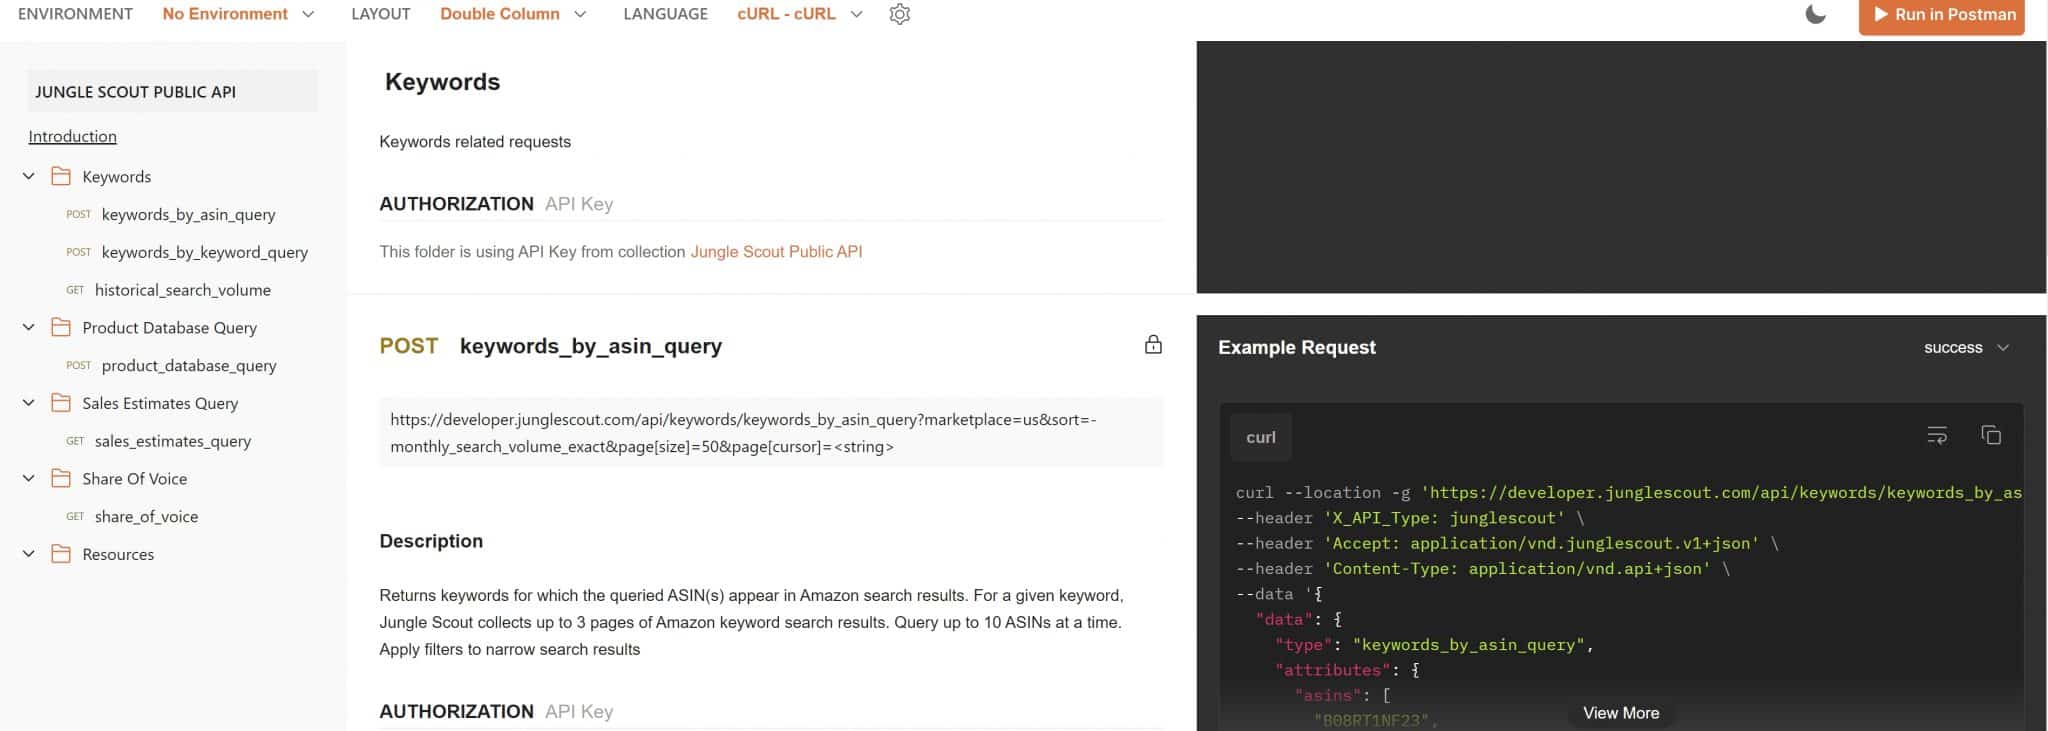The width and height of the screenshot is (2048, 731).
Task: Copy the curl example request
Action: point(1991,435)
